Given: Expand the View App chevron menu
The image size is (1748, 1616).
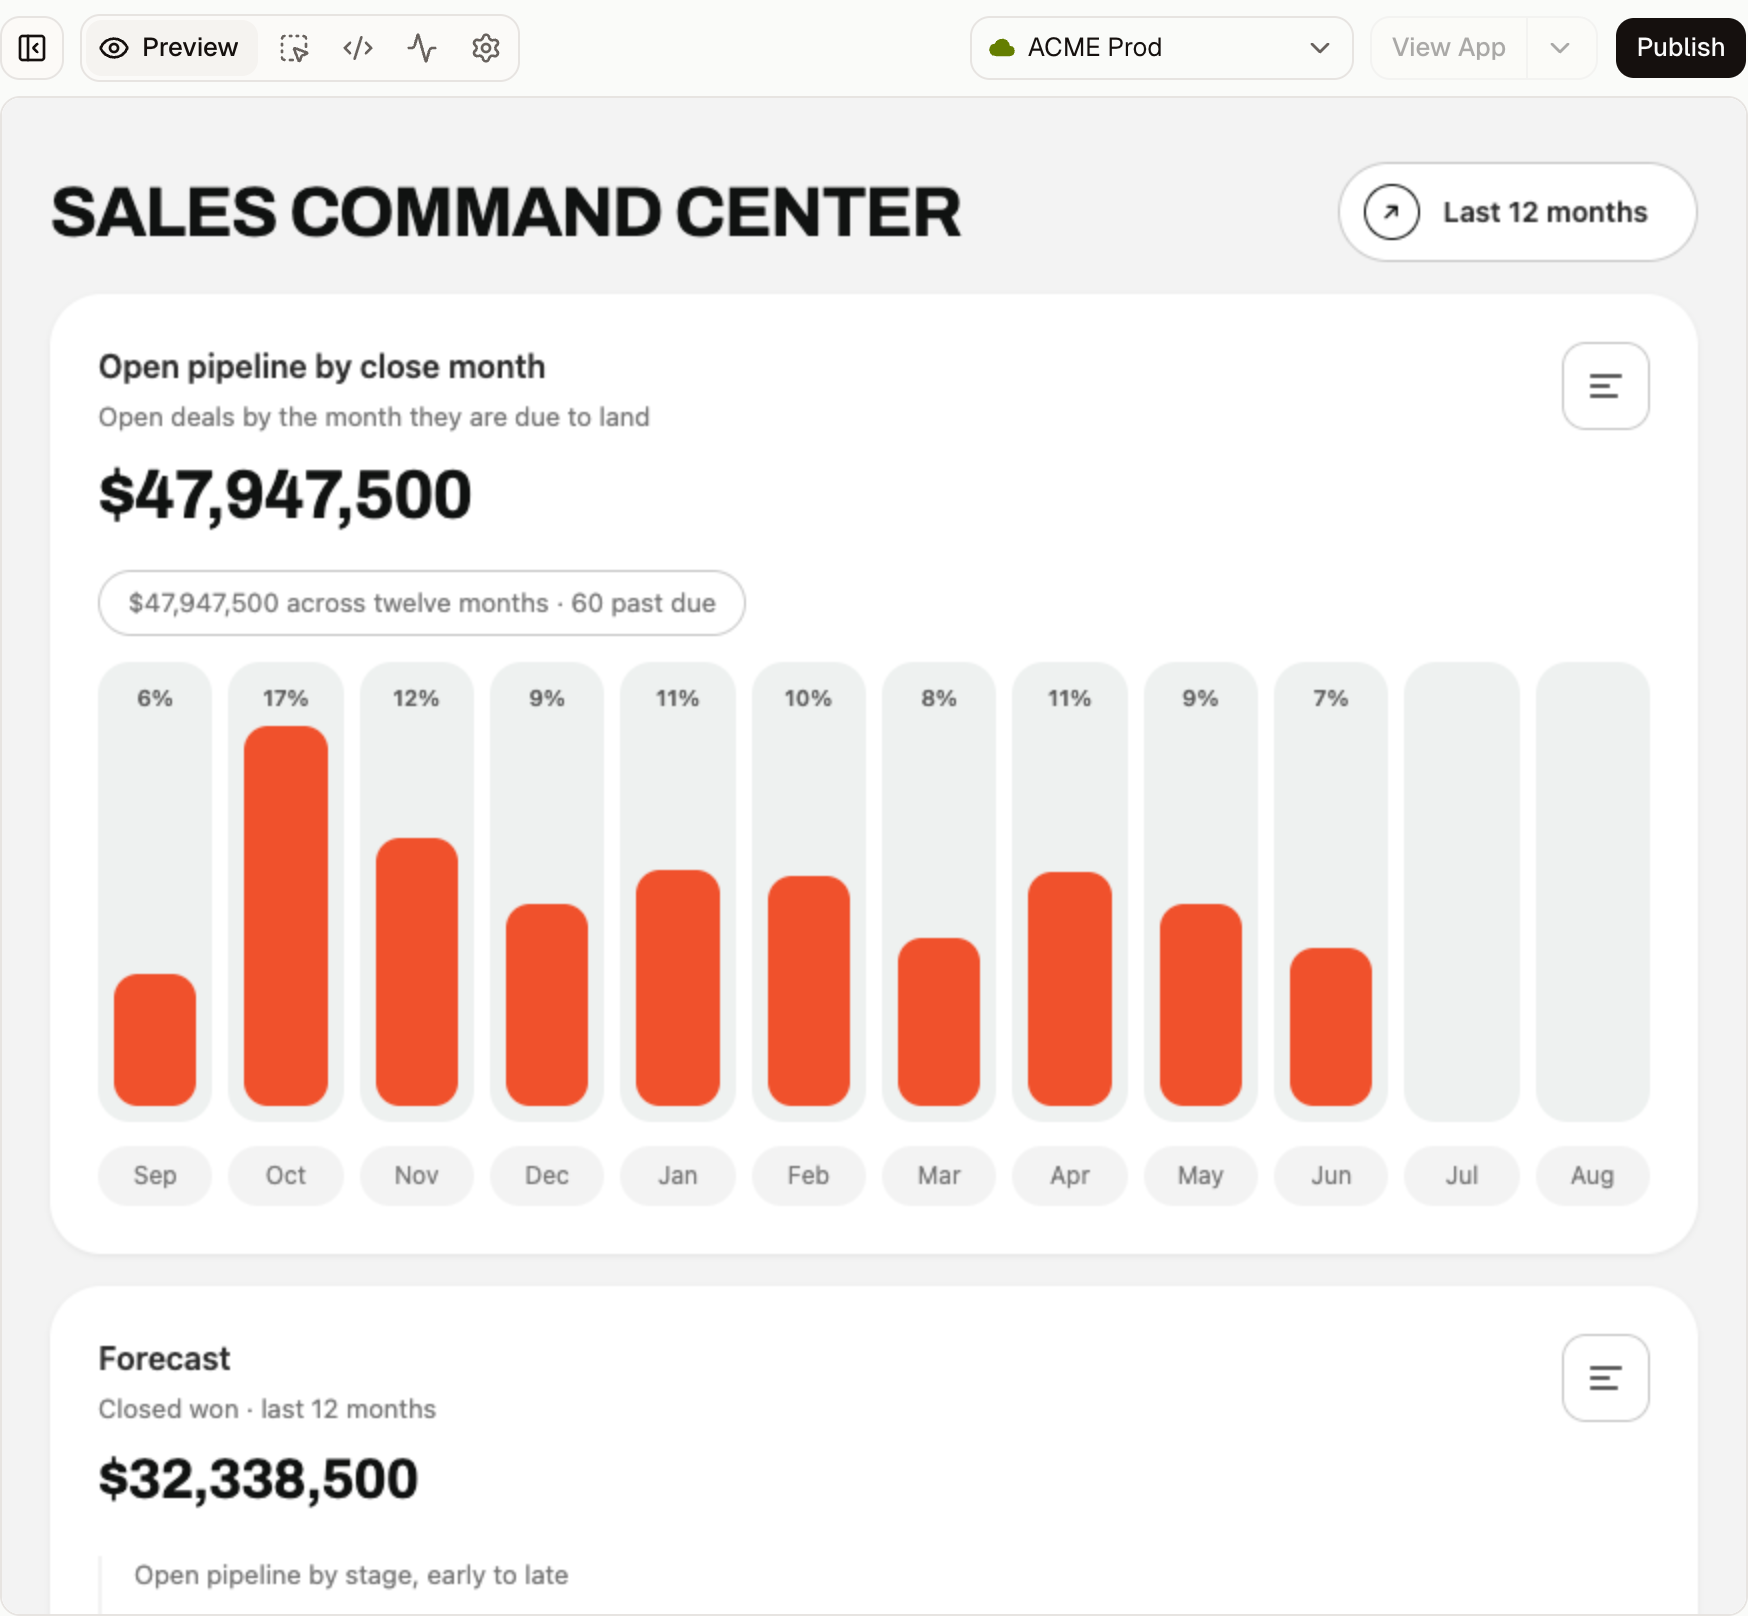Looking at the screenshot, I should [x=1560, y=48].
